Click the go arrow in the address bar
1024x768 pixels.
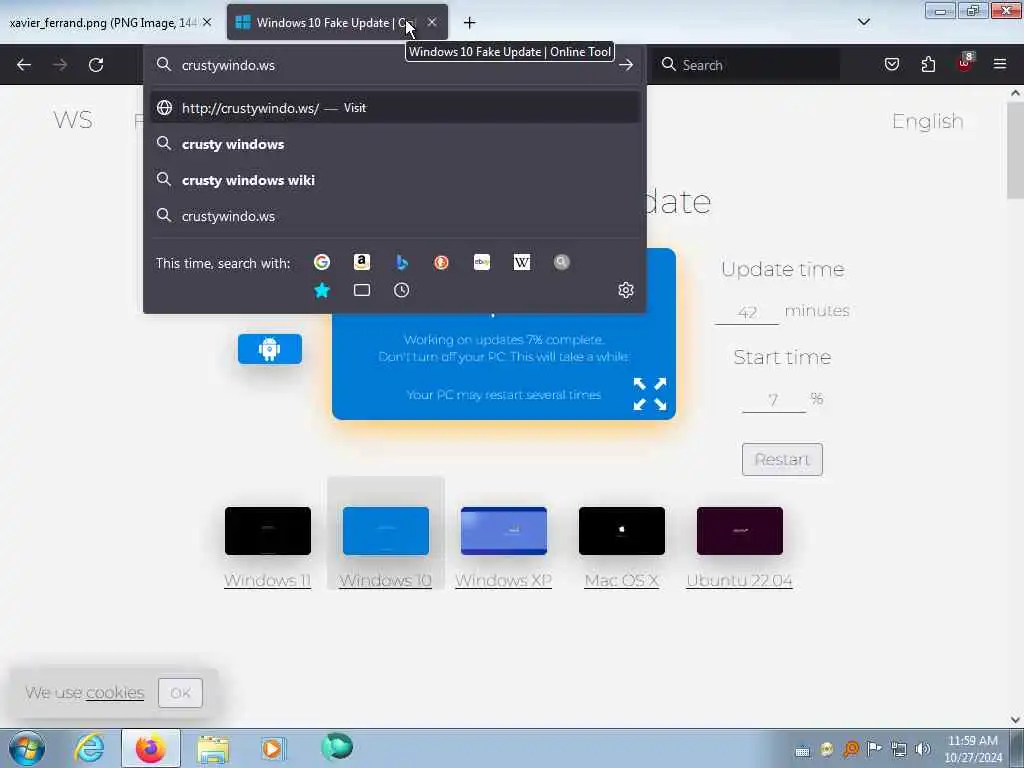click(x=626, y=65)
